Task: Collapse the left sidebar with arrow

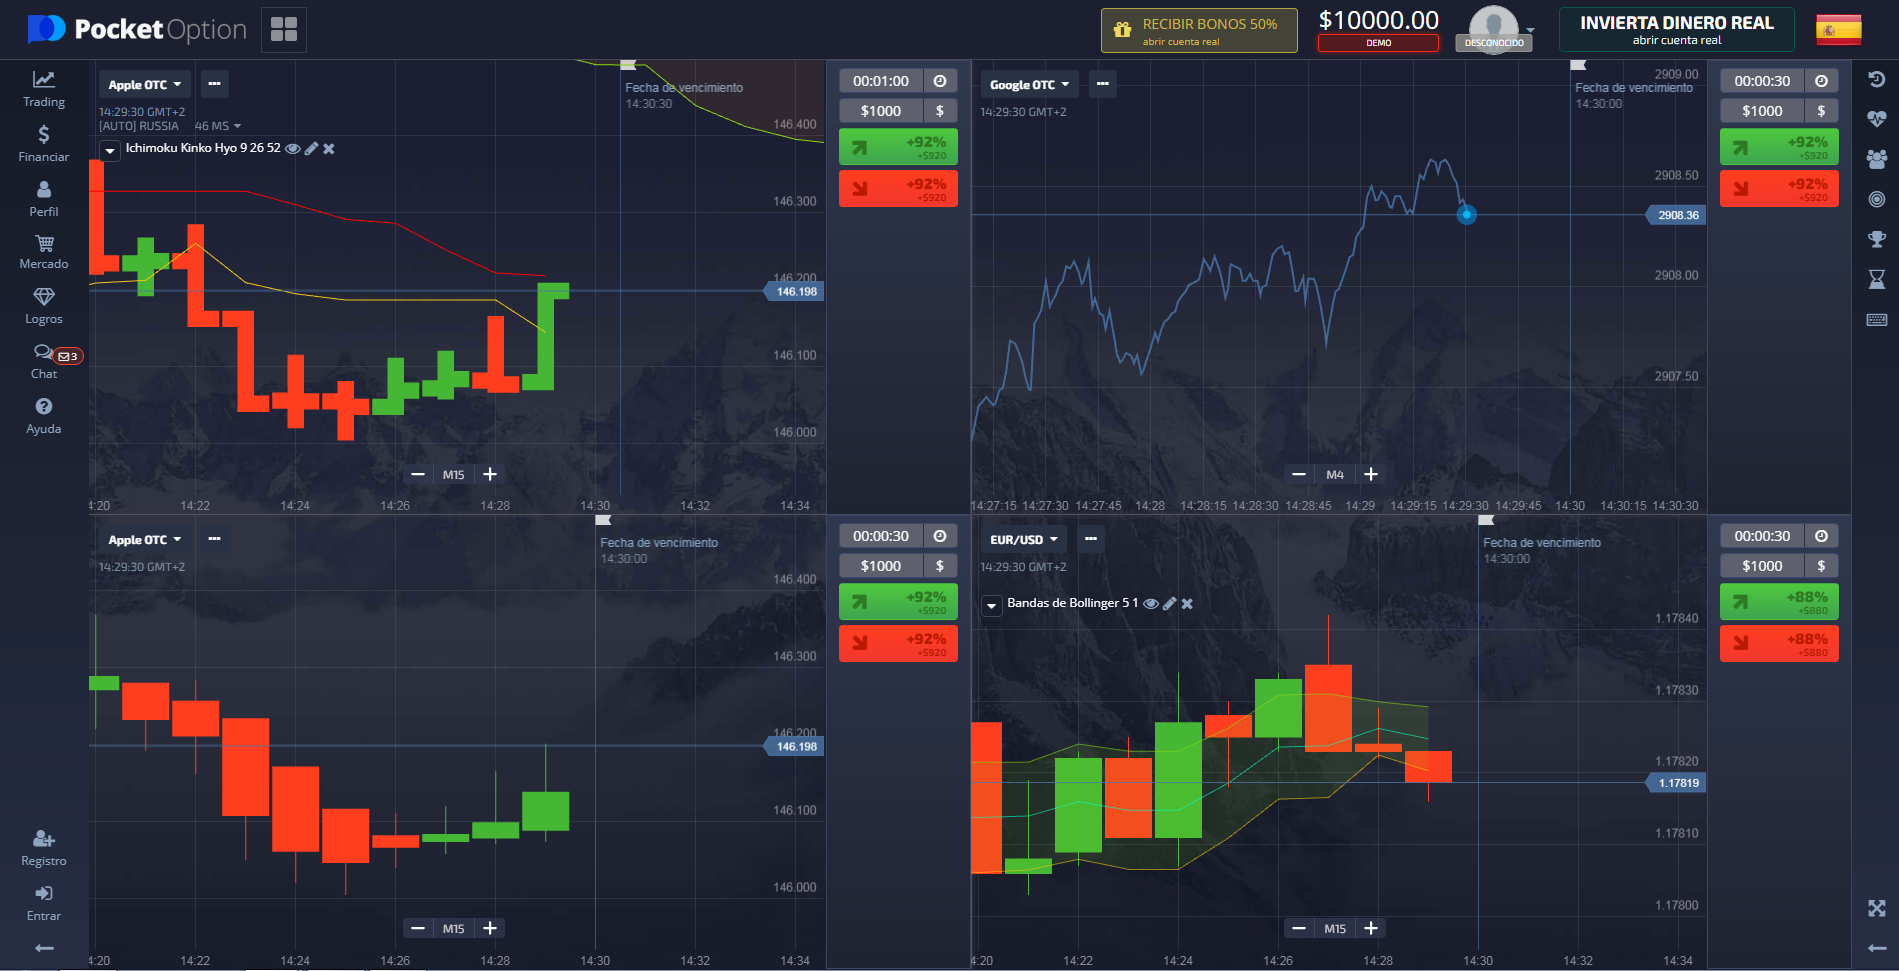Action: [44, 948]
